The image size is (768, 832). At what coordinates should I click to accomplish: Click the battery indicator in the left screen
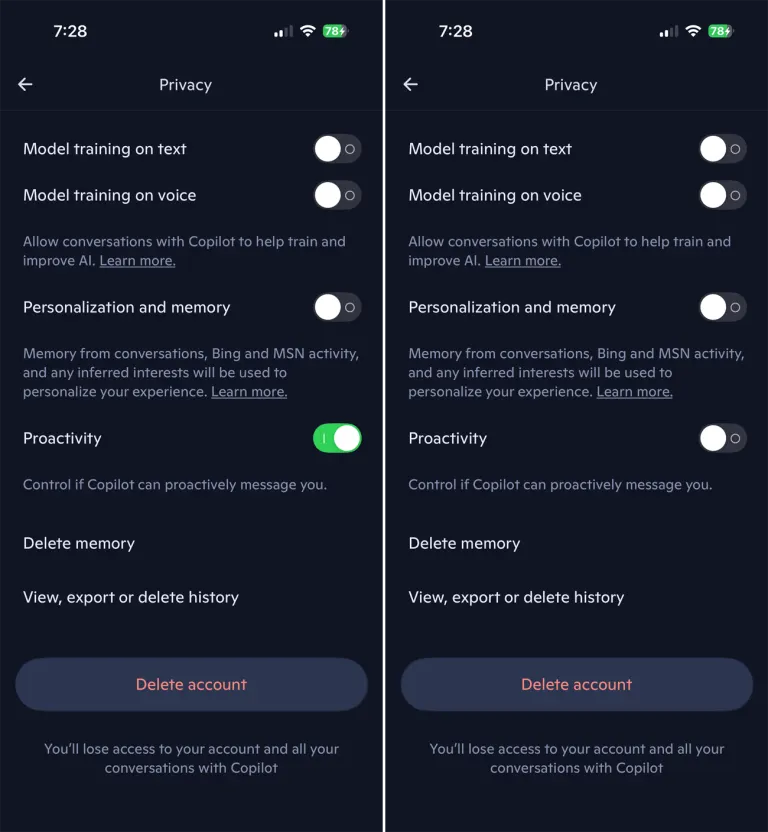(x=334, y=31)
